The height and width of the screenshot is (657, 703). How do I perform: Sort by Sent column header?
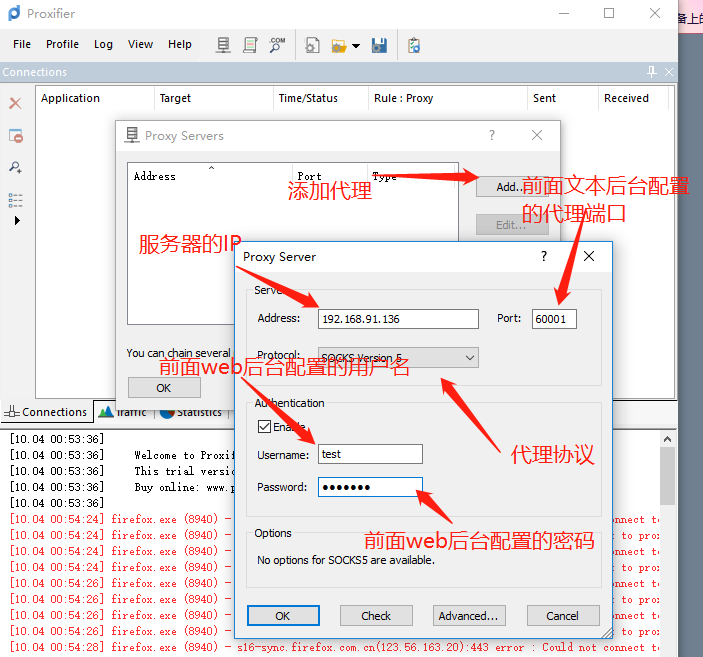pyautogui.click(x=563, y=98)
